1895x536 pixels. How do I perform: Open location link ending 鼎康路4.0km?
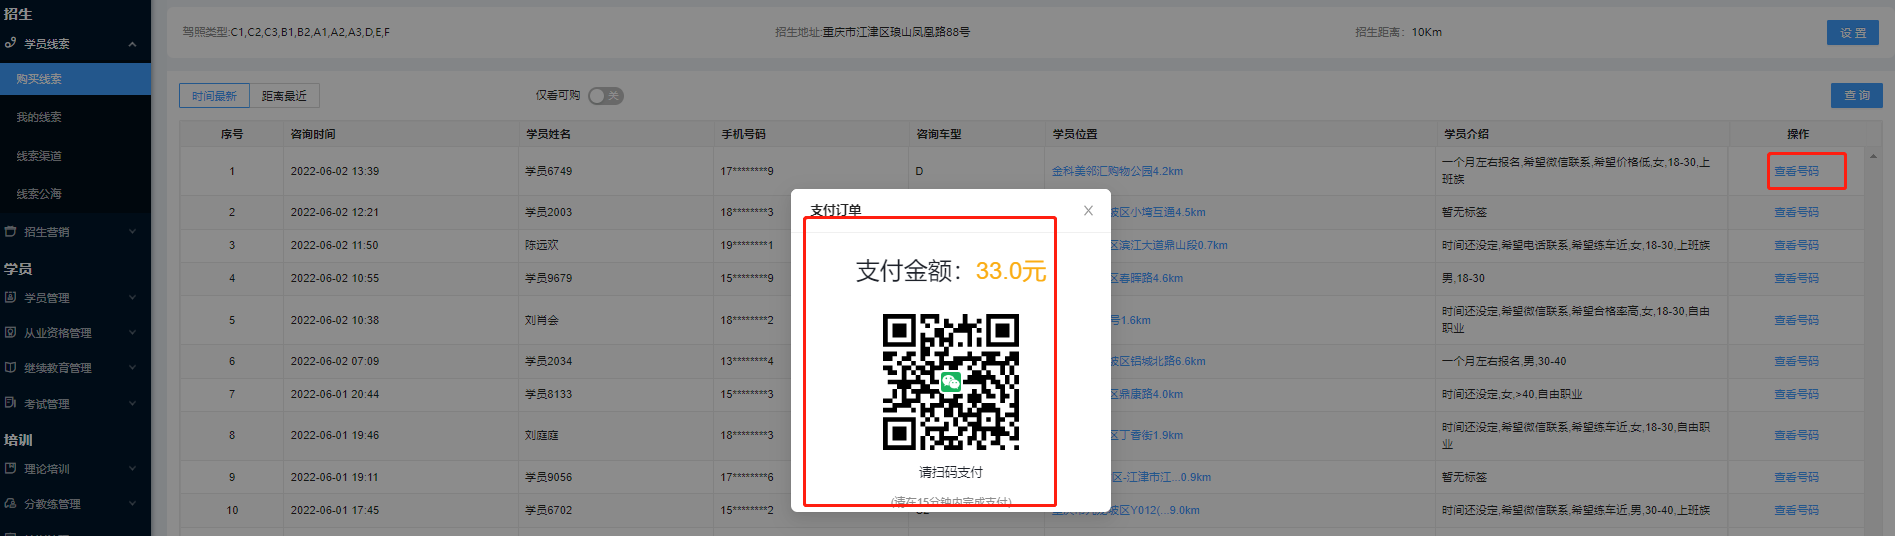1147,394
